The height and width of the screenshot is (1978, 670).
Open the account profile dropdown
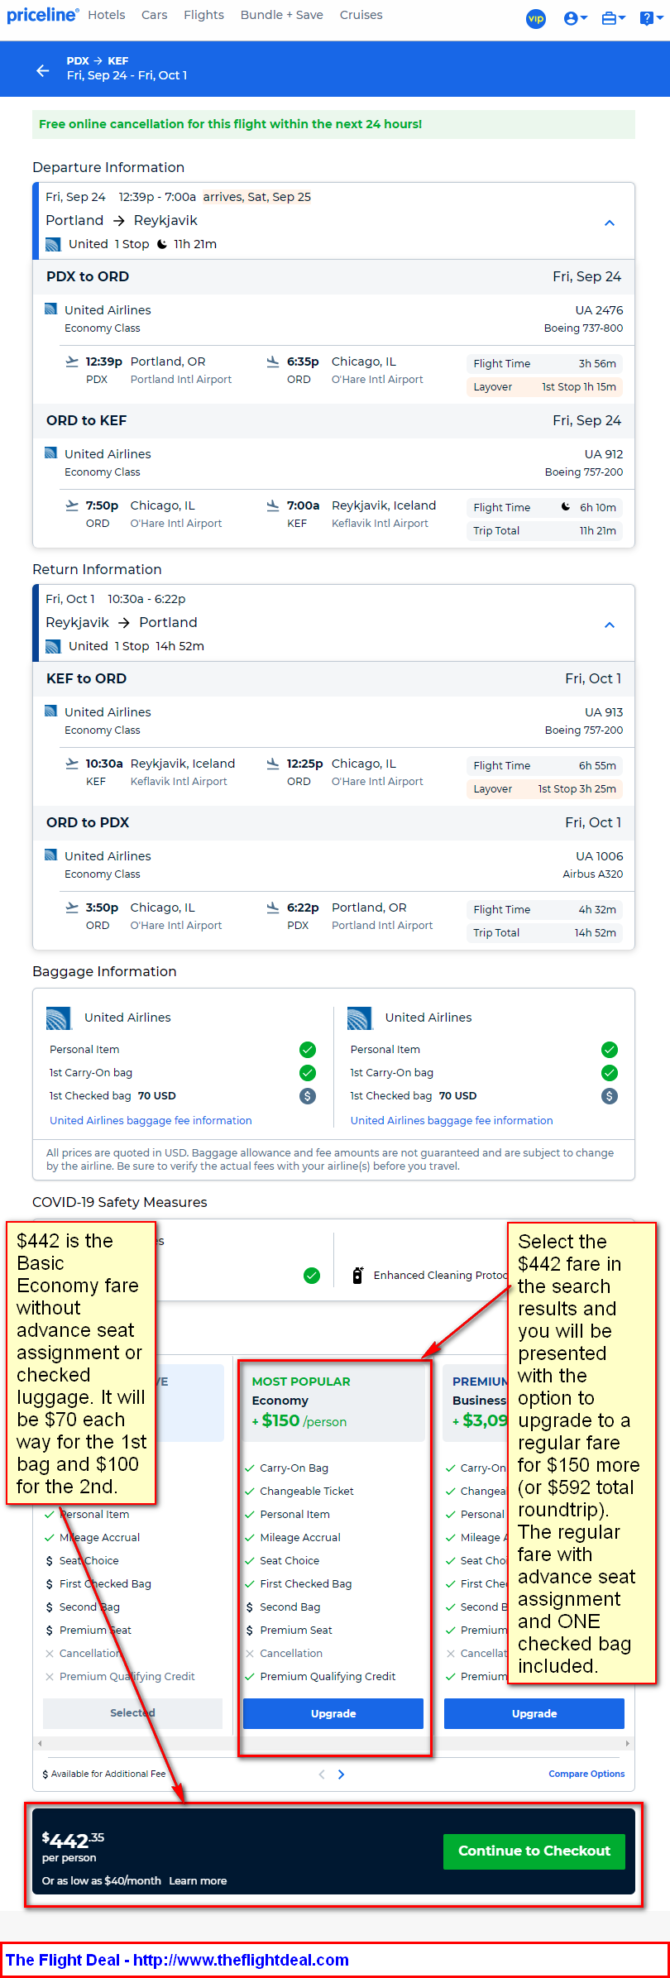[575, 18]
